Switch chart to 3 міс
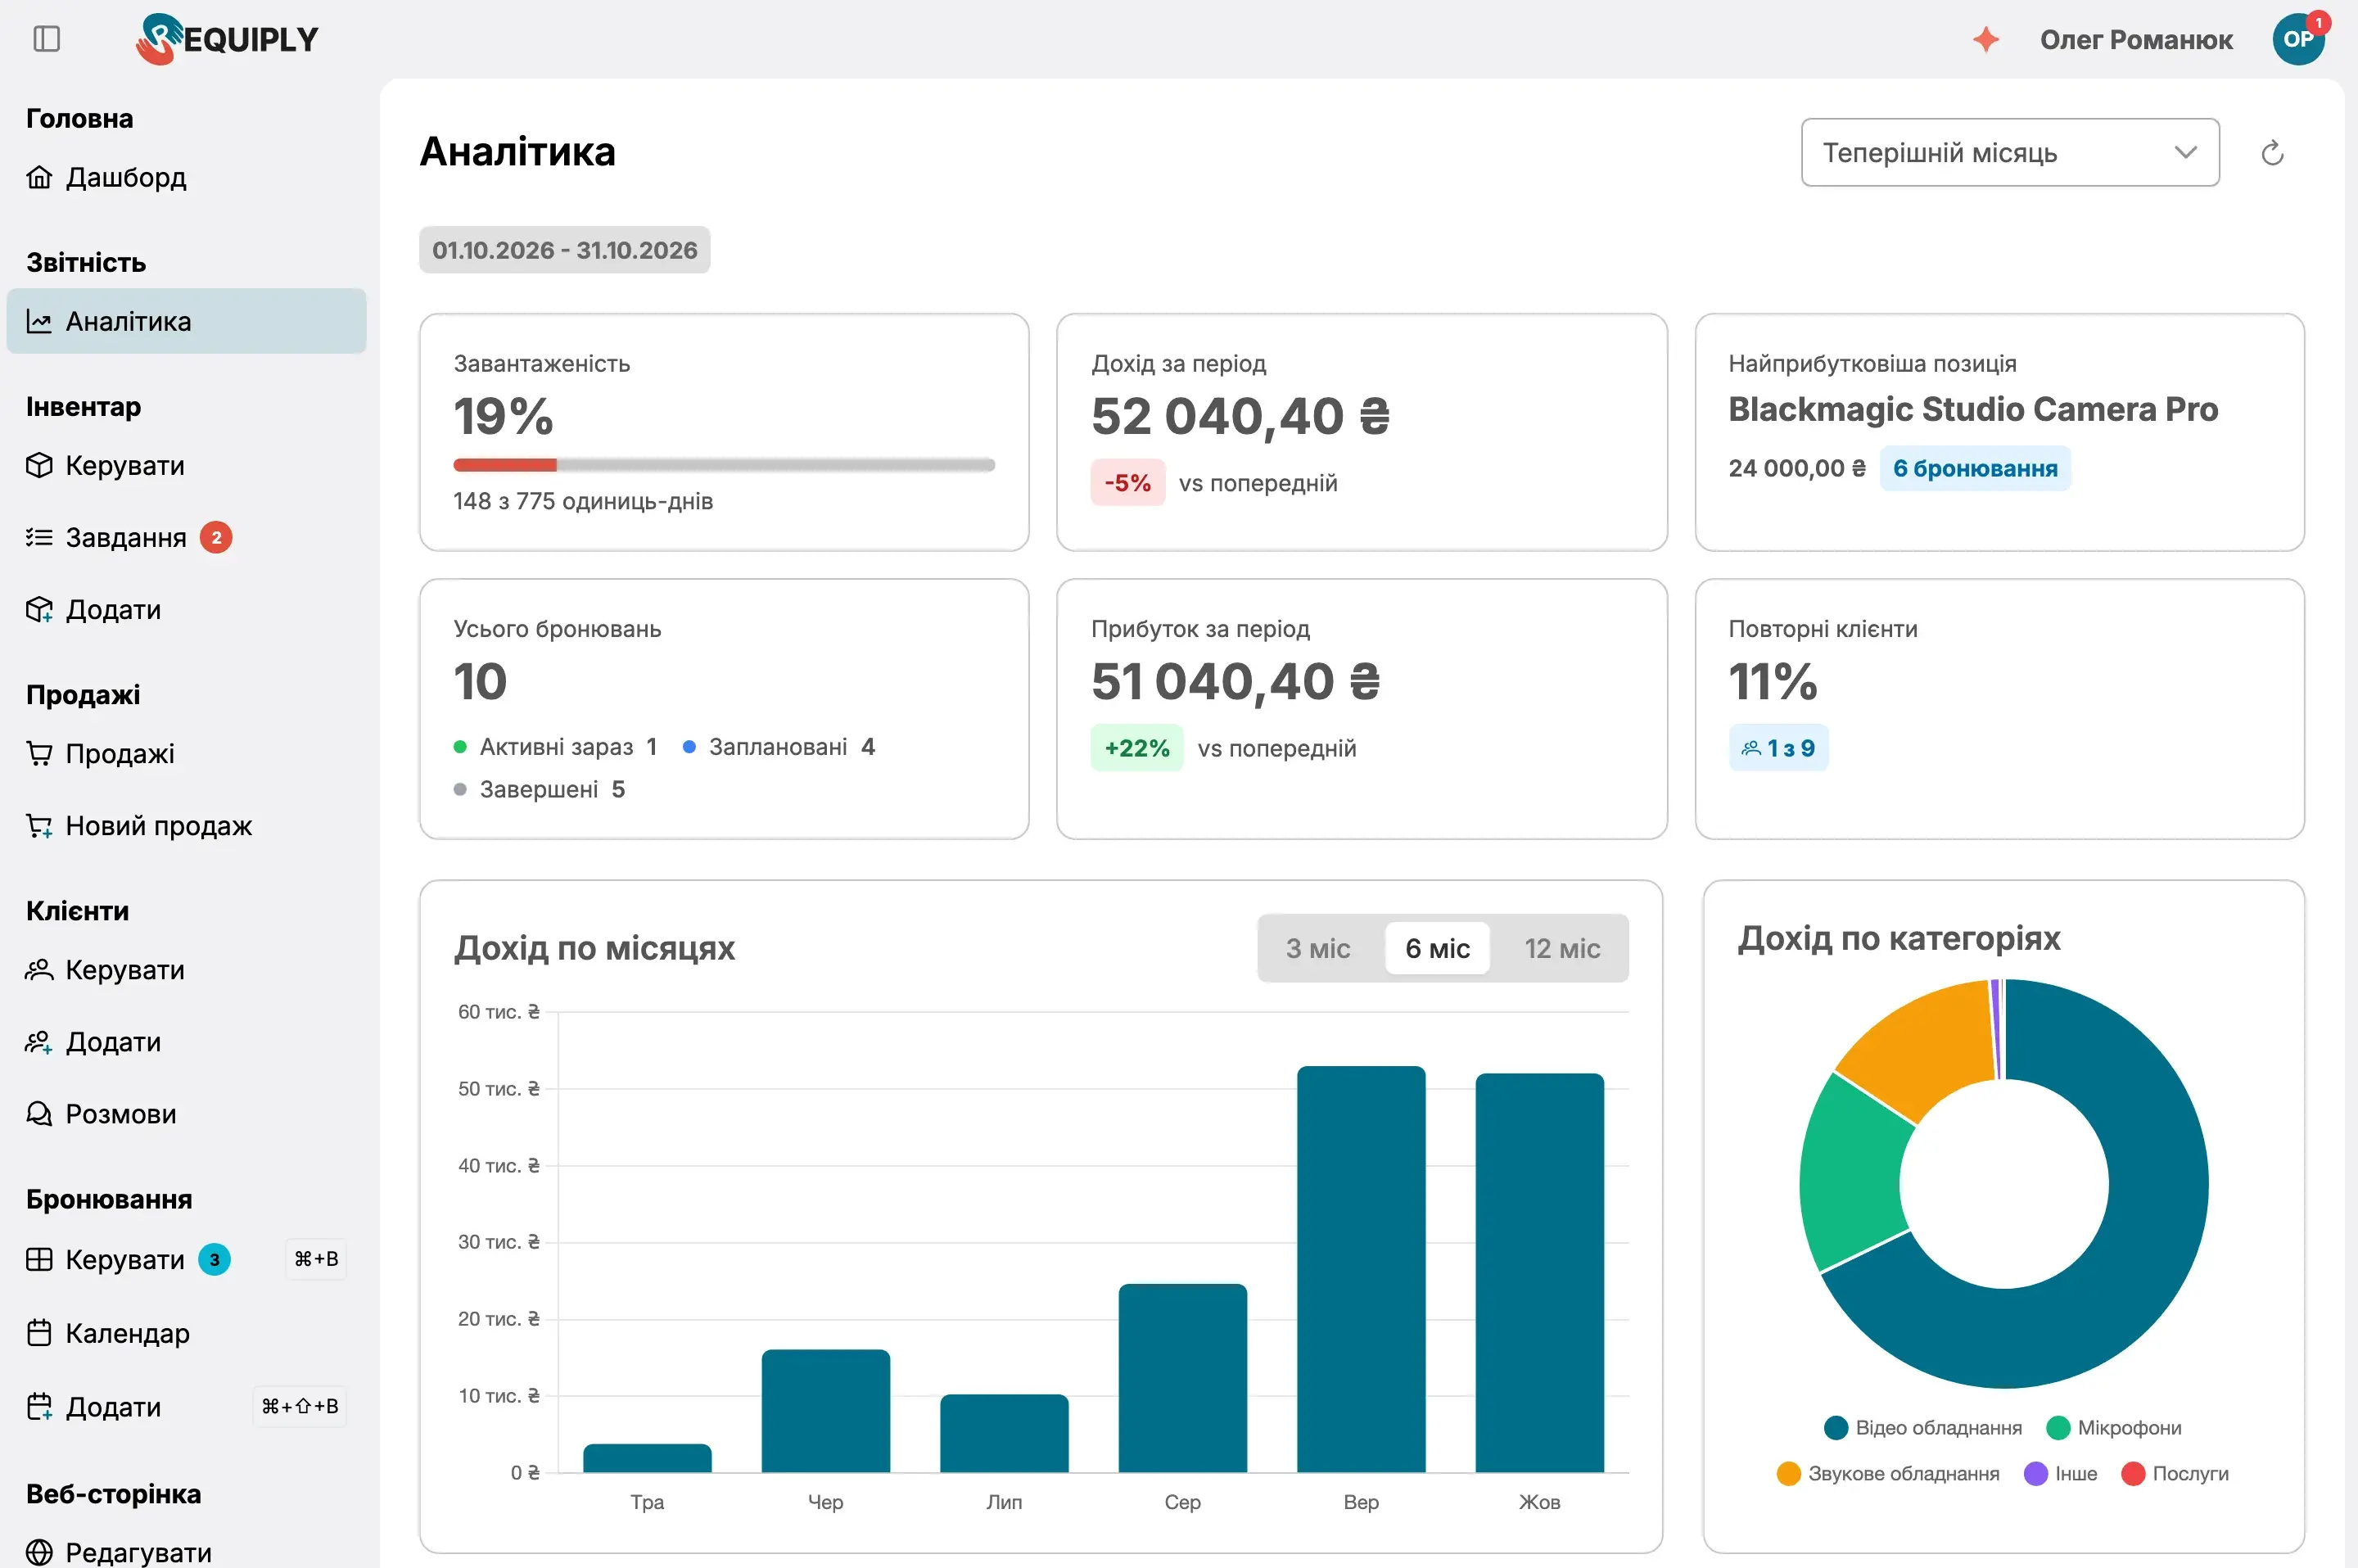This screenshot has height=1568, width=2358. pos(1317,948)
